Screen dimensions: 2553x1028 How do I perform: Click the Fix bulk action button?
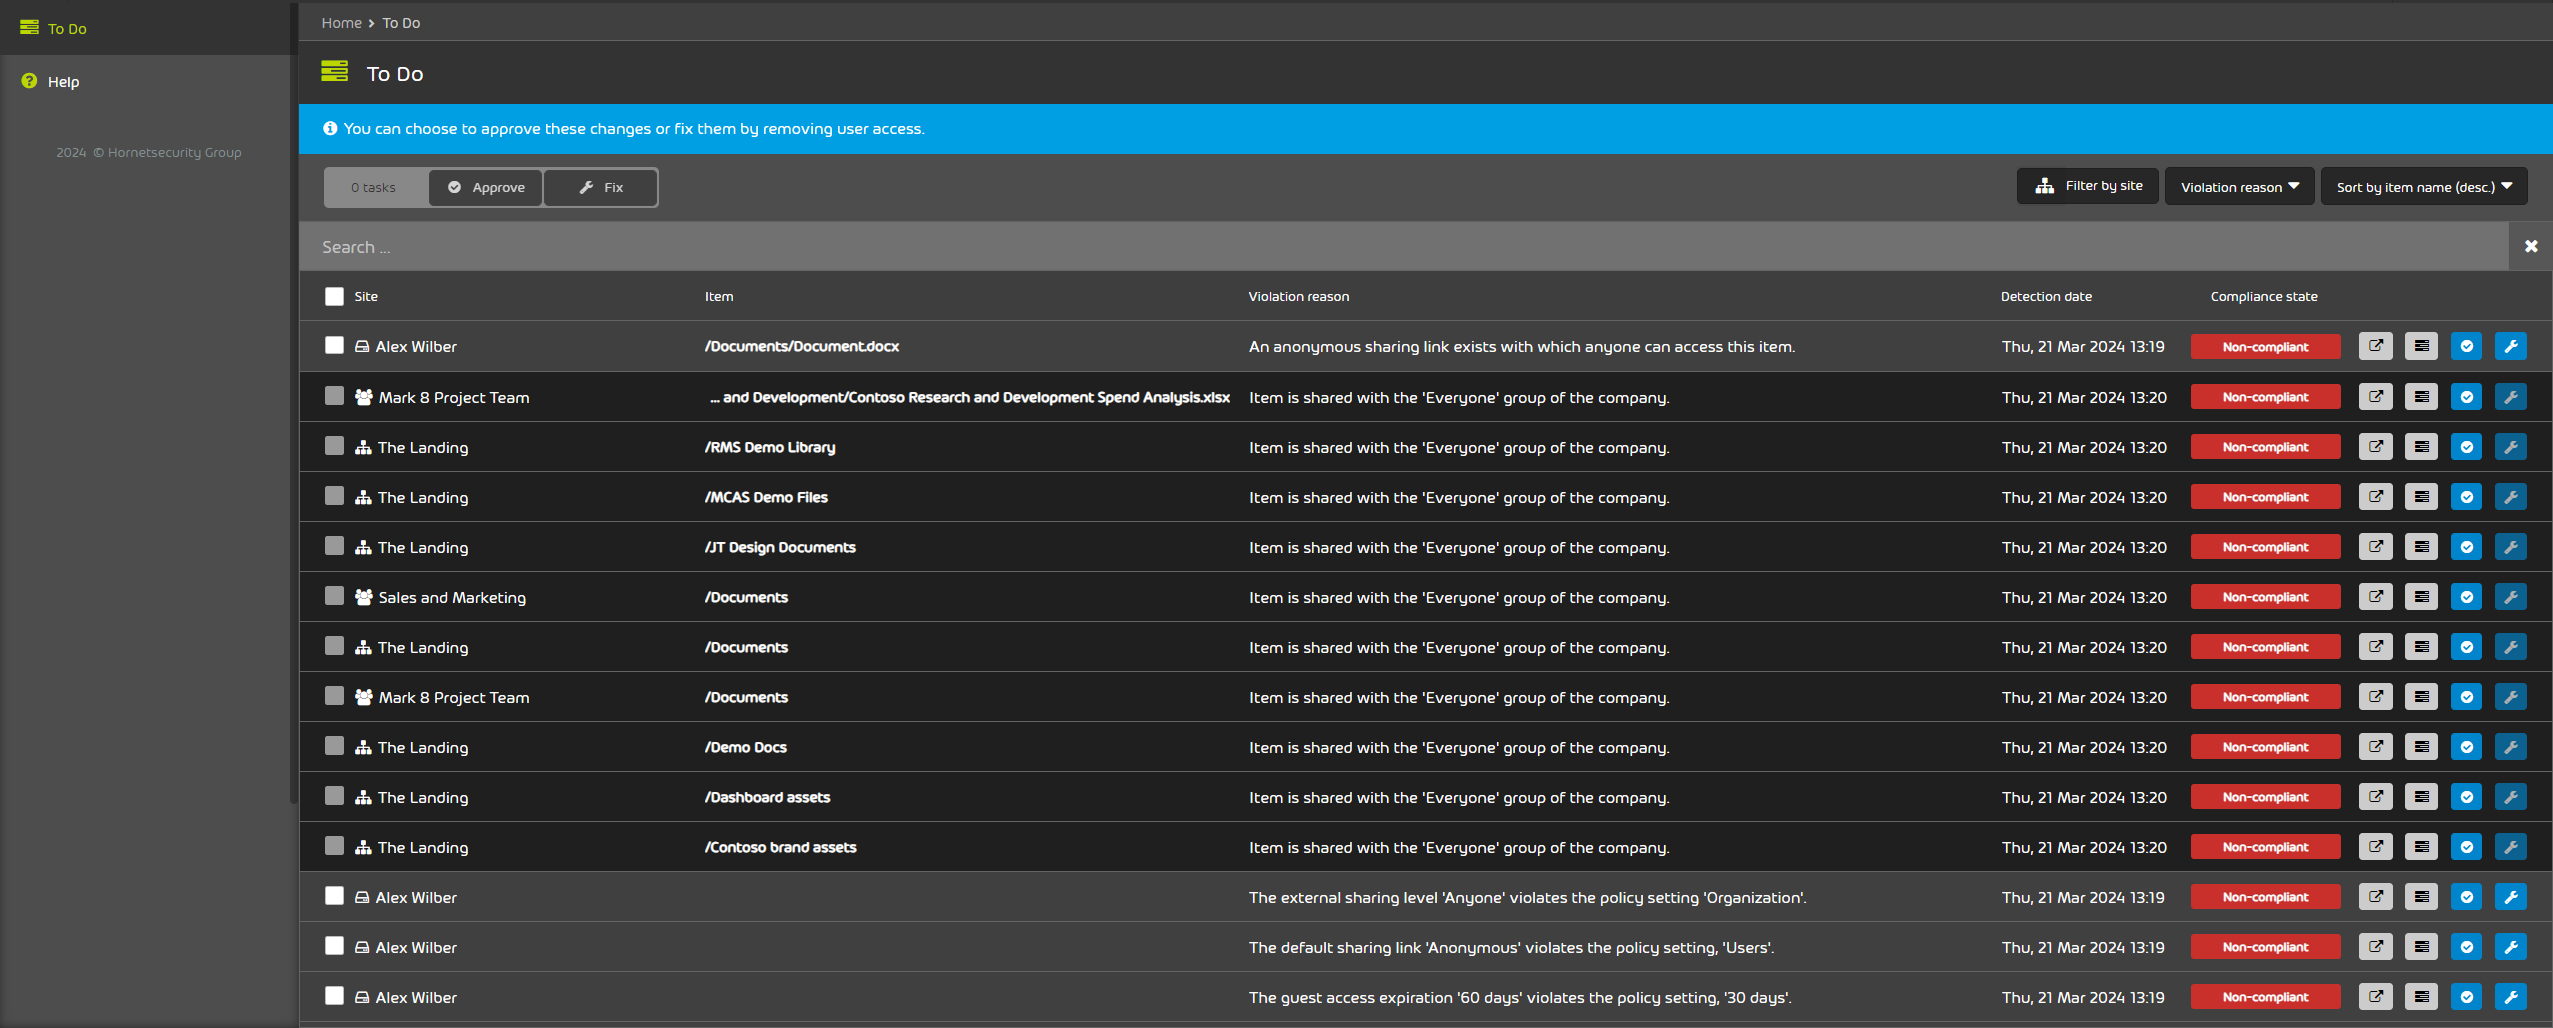(600, 187)
